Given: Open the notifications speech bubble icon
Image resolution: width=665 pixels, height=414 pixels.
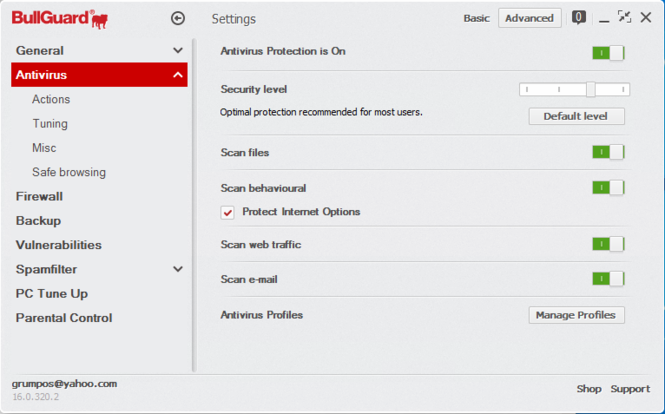Looking at the screenshot, I should click(578, 17).
